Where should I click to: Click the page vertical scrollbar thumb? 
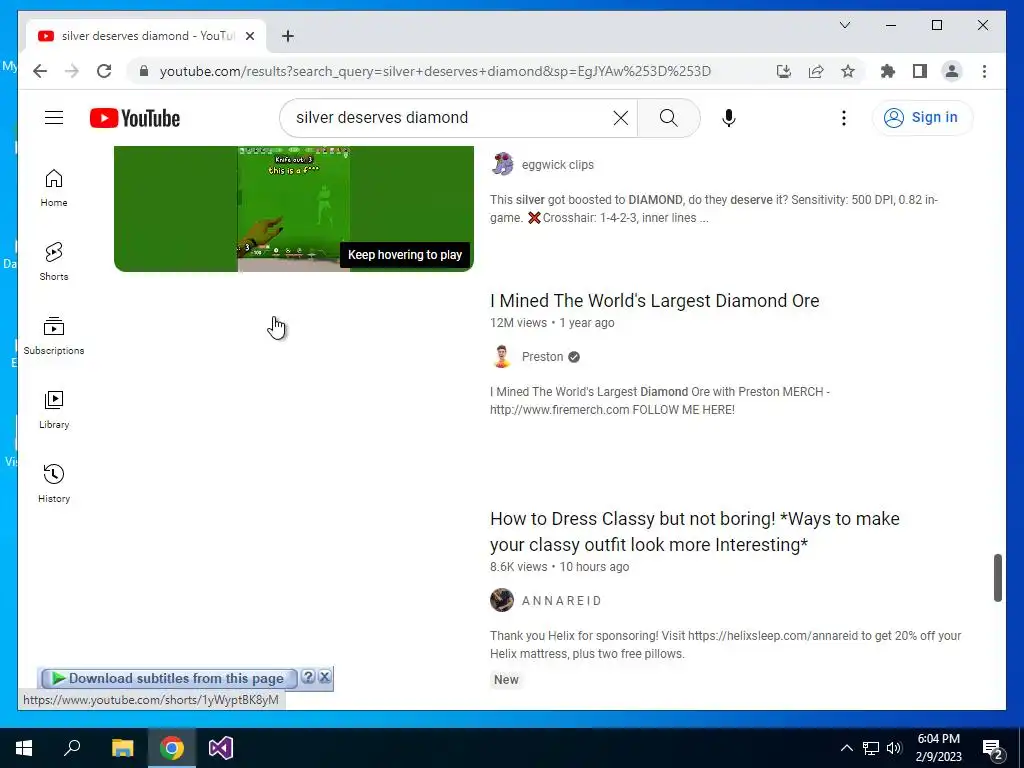pos(997,578)
